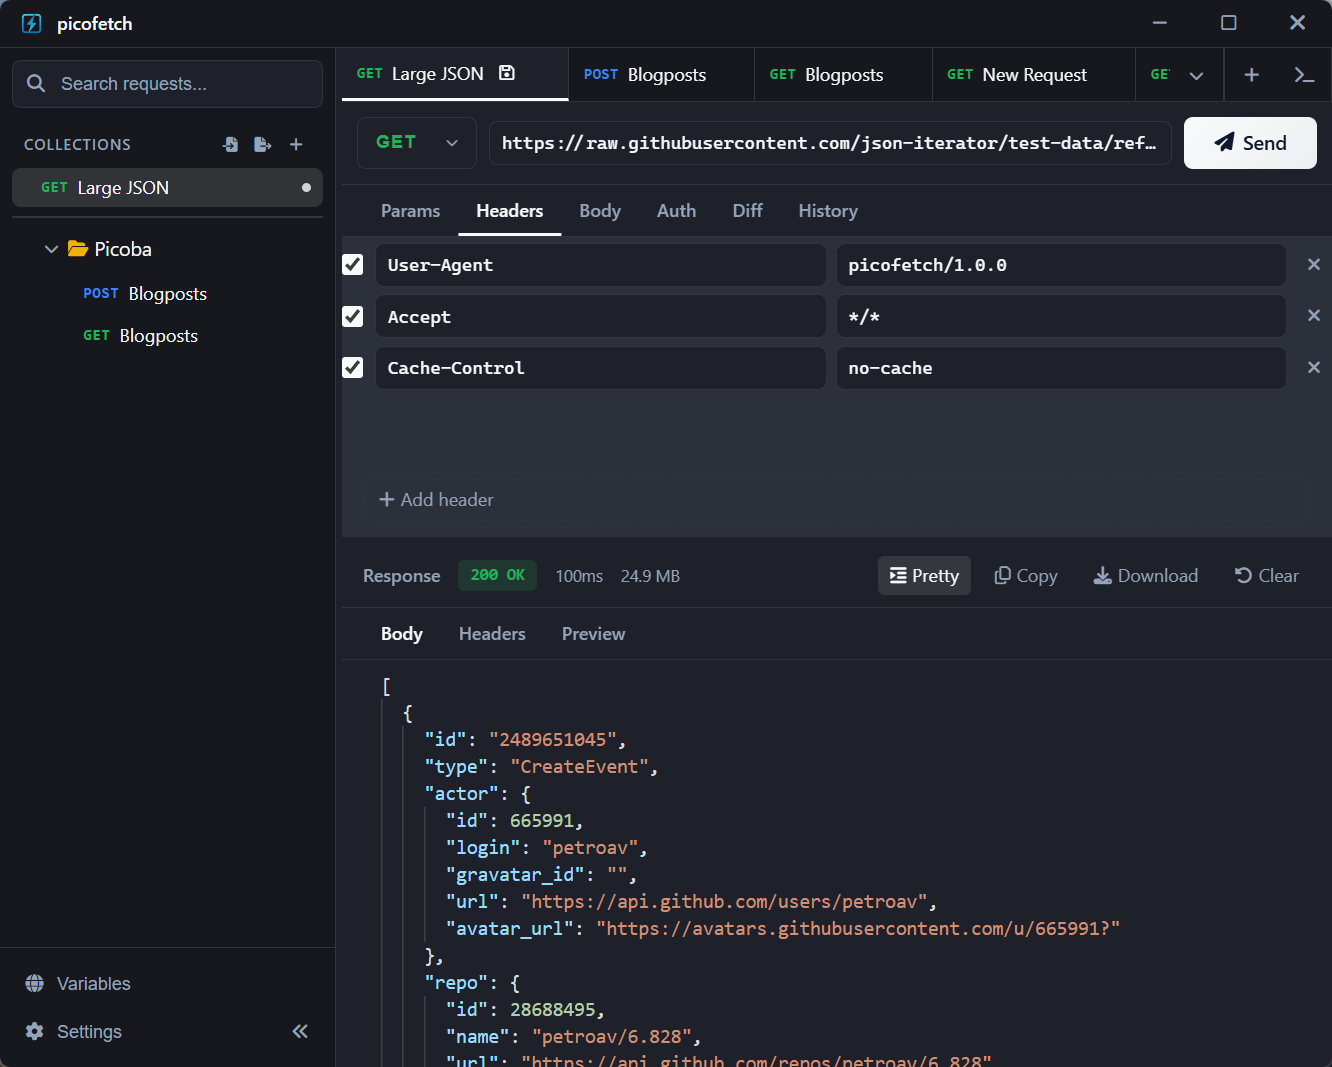This screenshot has width=1332, height=1067.
Task: Click the import collection icon beside COLLECTIONS
Action: coord(231,145)
